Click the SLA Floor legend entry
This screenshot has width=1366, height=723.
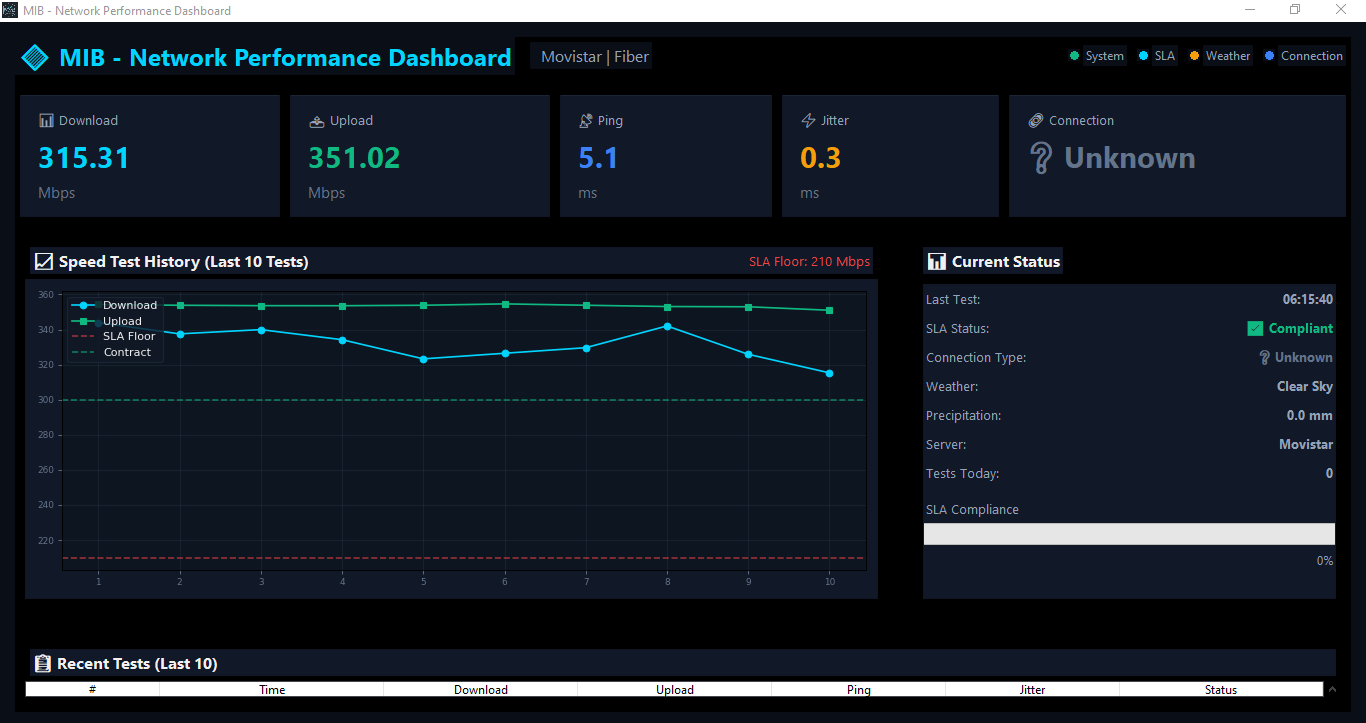[x=114, y=336]
